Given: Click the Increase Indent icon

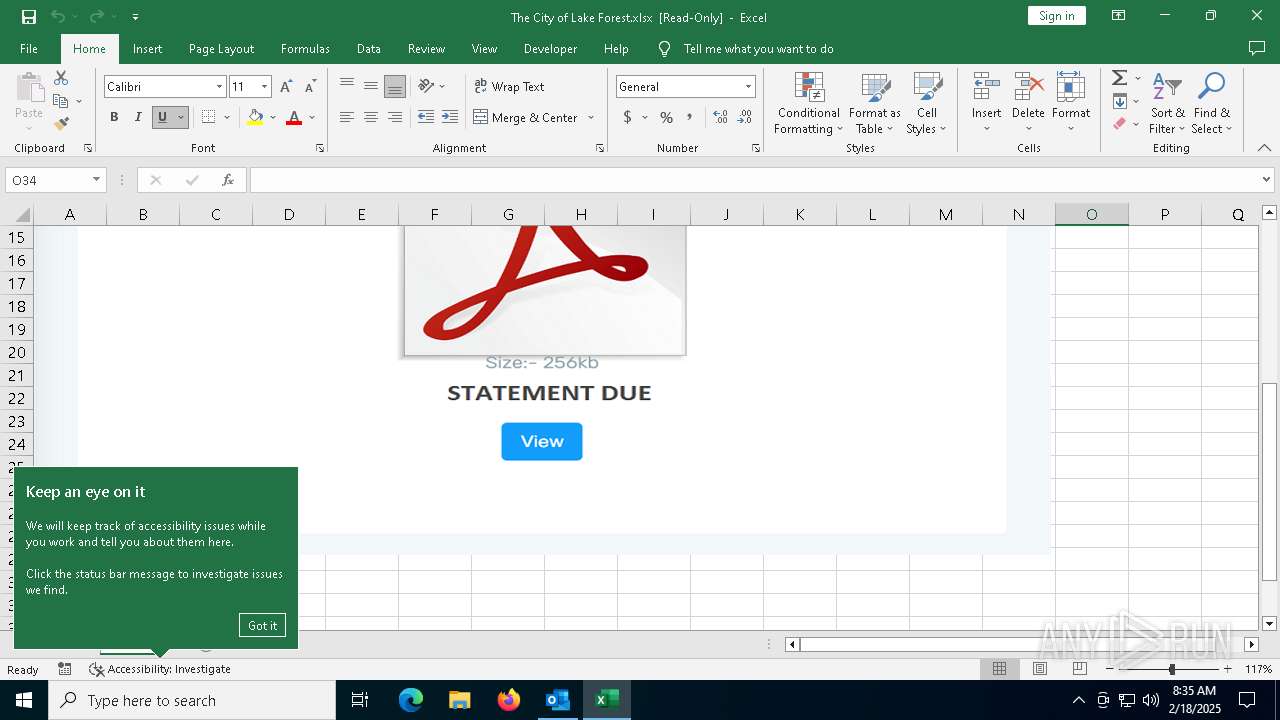Looking at the screenshot, I should click(450, 117).
